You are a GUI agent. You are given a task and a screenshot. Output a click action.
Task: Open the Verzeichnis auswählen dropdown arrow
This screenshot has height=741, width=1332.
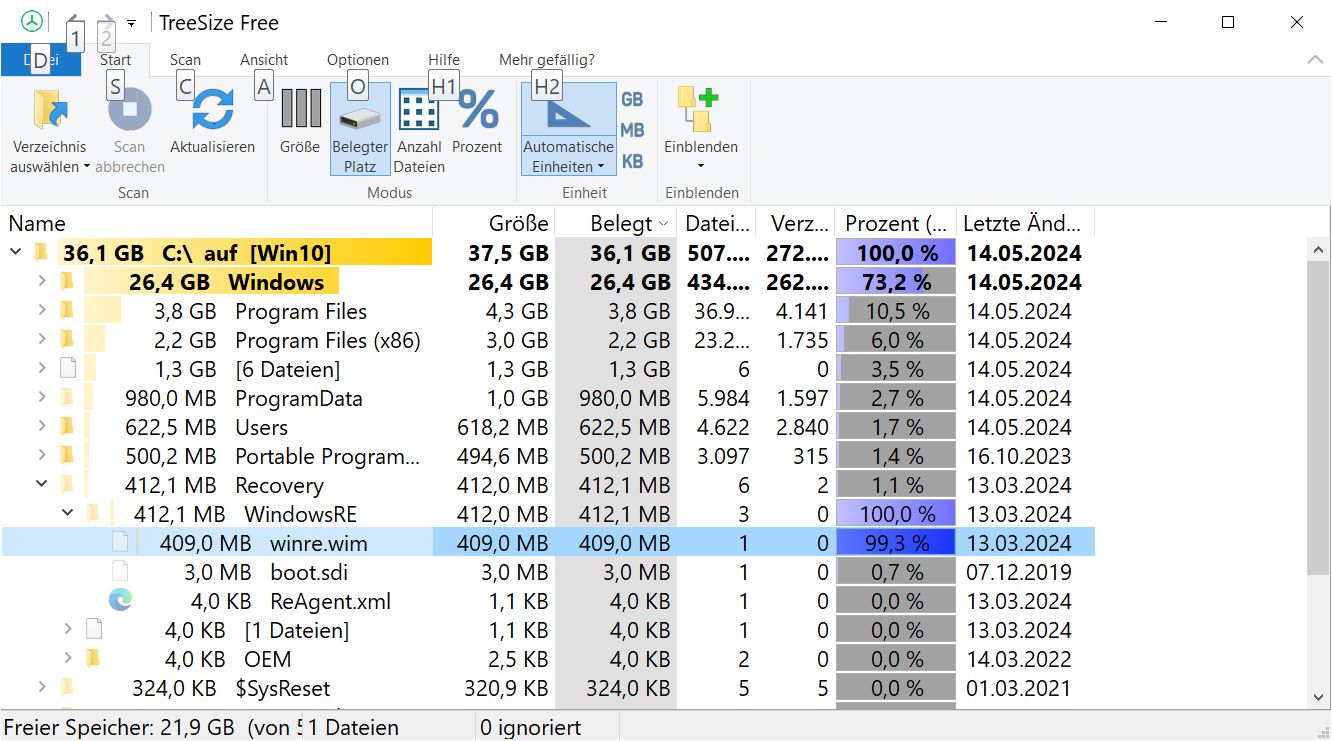coord(87,167)
